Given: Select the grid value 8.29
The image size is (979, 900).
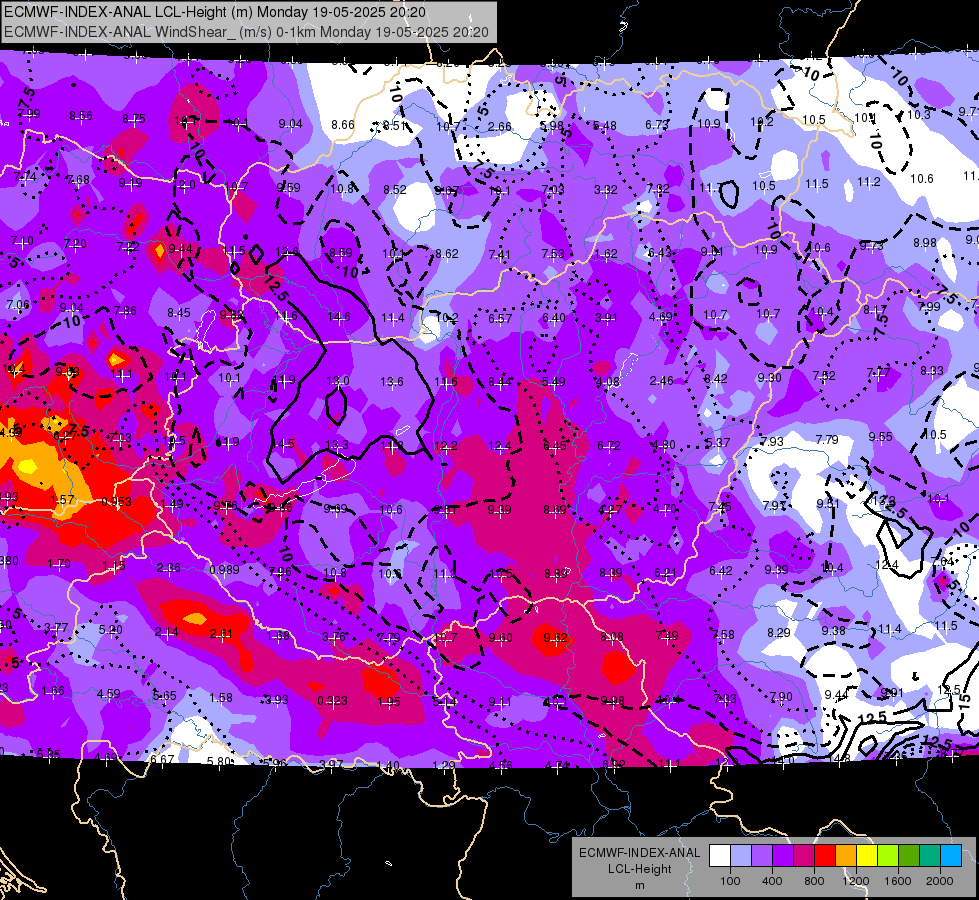Looking at the screenshot, I should 779,633.
